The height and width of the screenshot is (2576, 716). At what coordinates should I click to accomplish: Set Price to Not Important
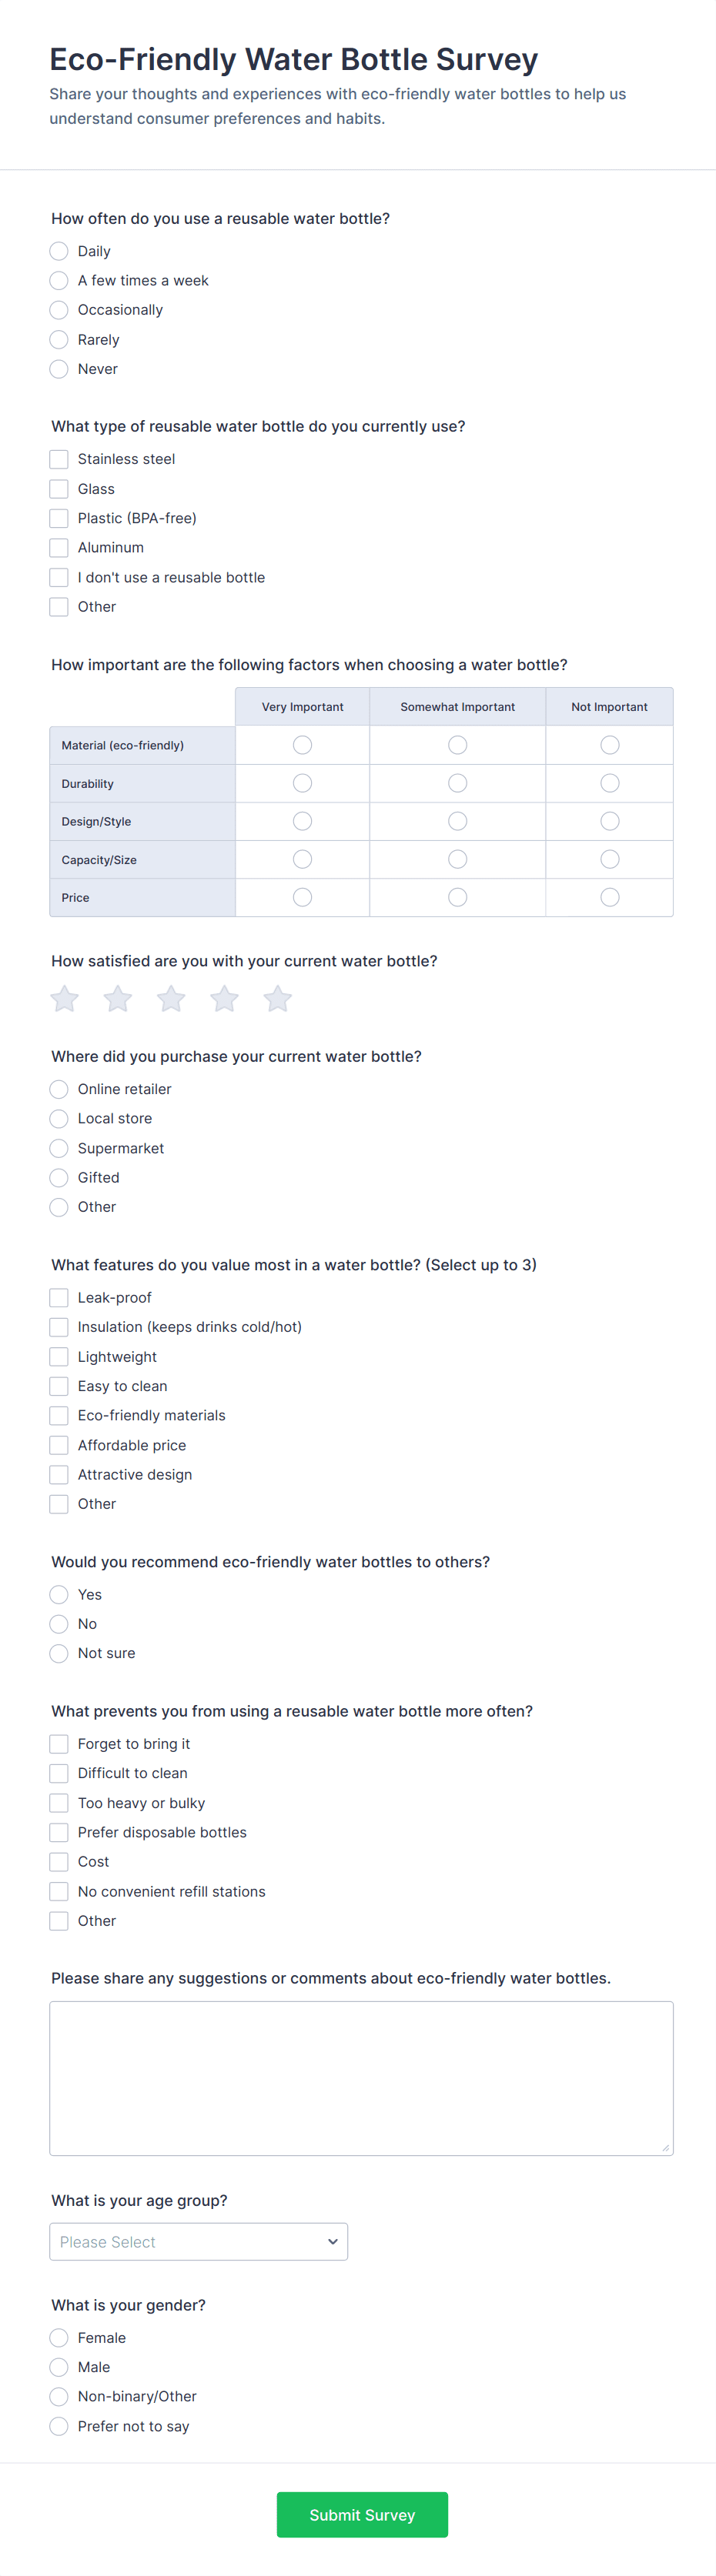coord(610,897)
